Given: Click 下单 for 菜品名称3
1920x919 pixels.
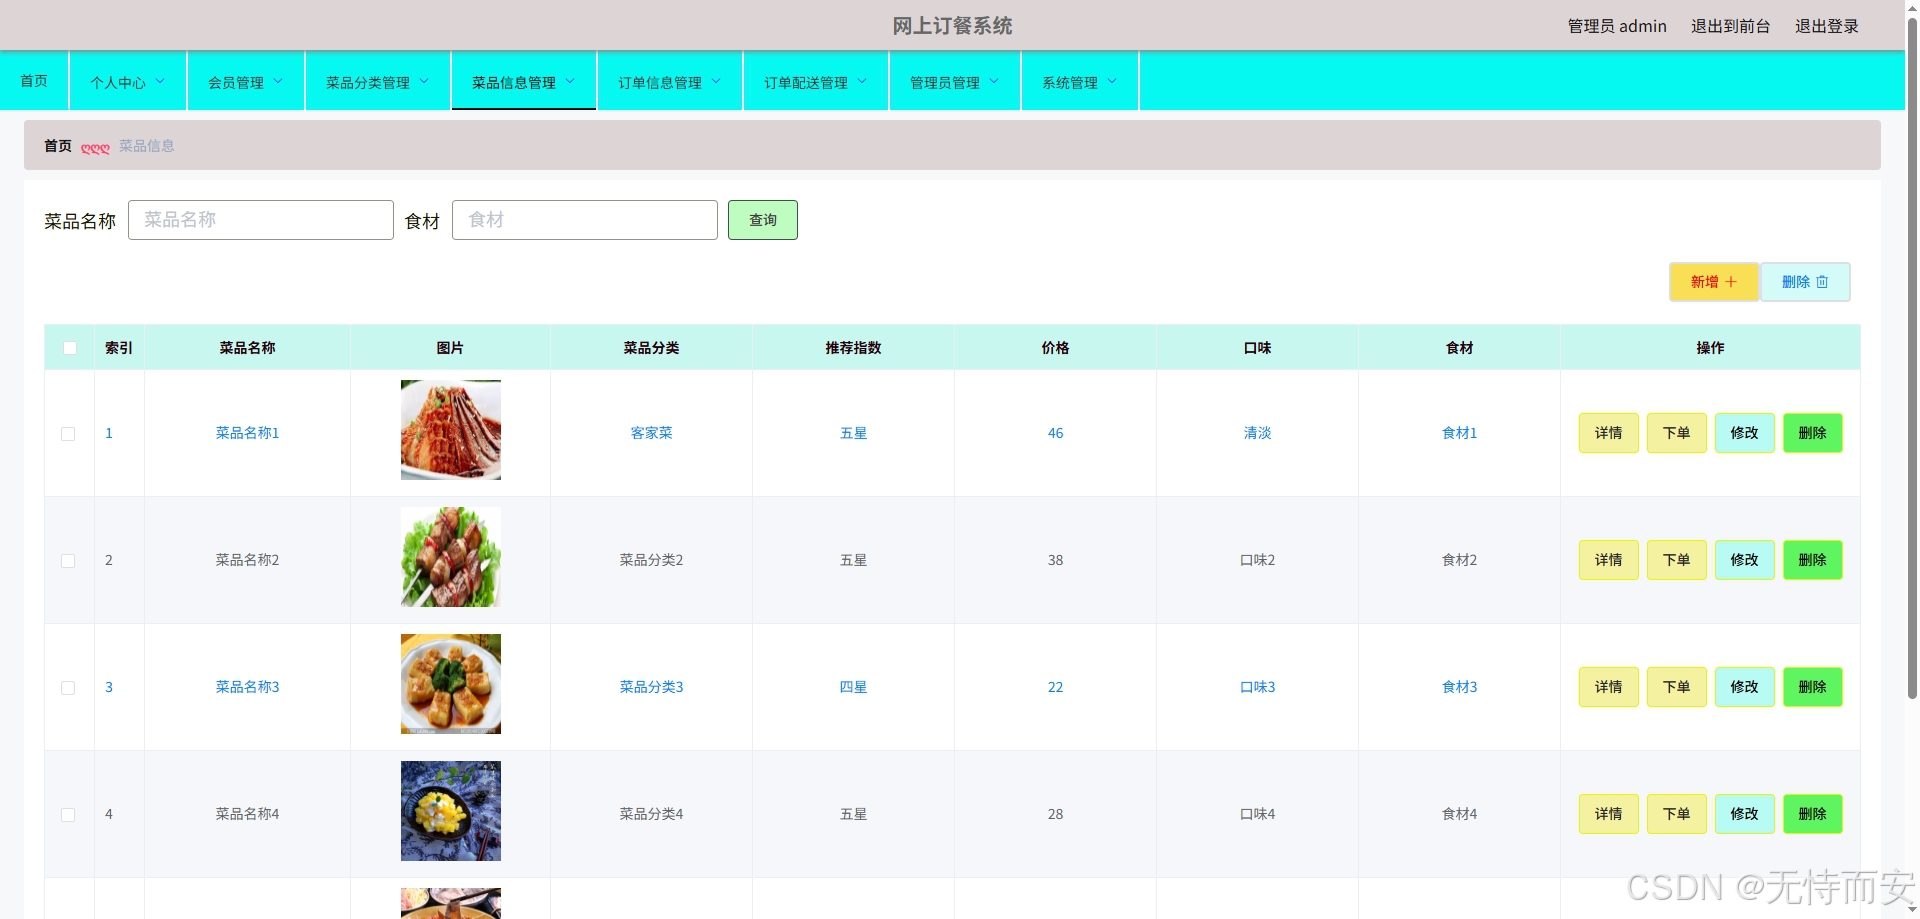Looking at the screenshot, I should (x=1677, y=687).
